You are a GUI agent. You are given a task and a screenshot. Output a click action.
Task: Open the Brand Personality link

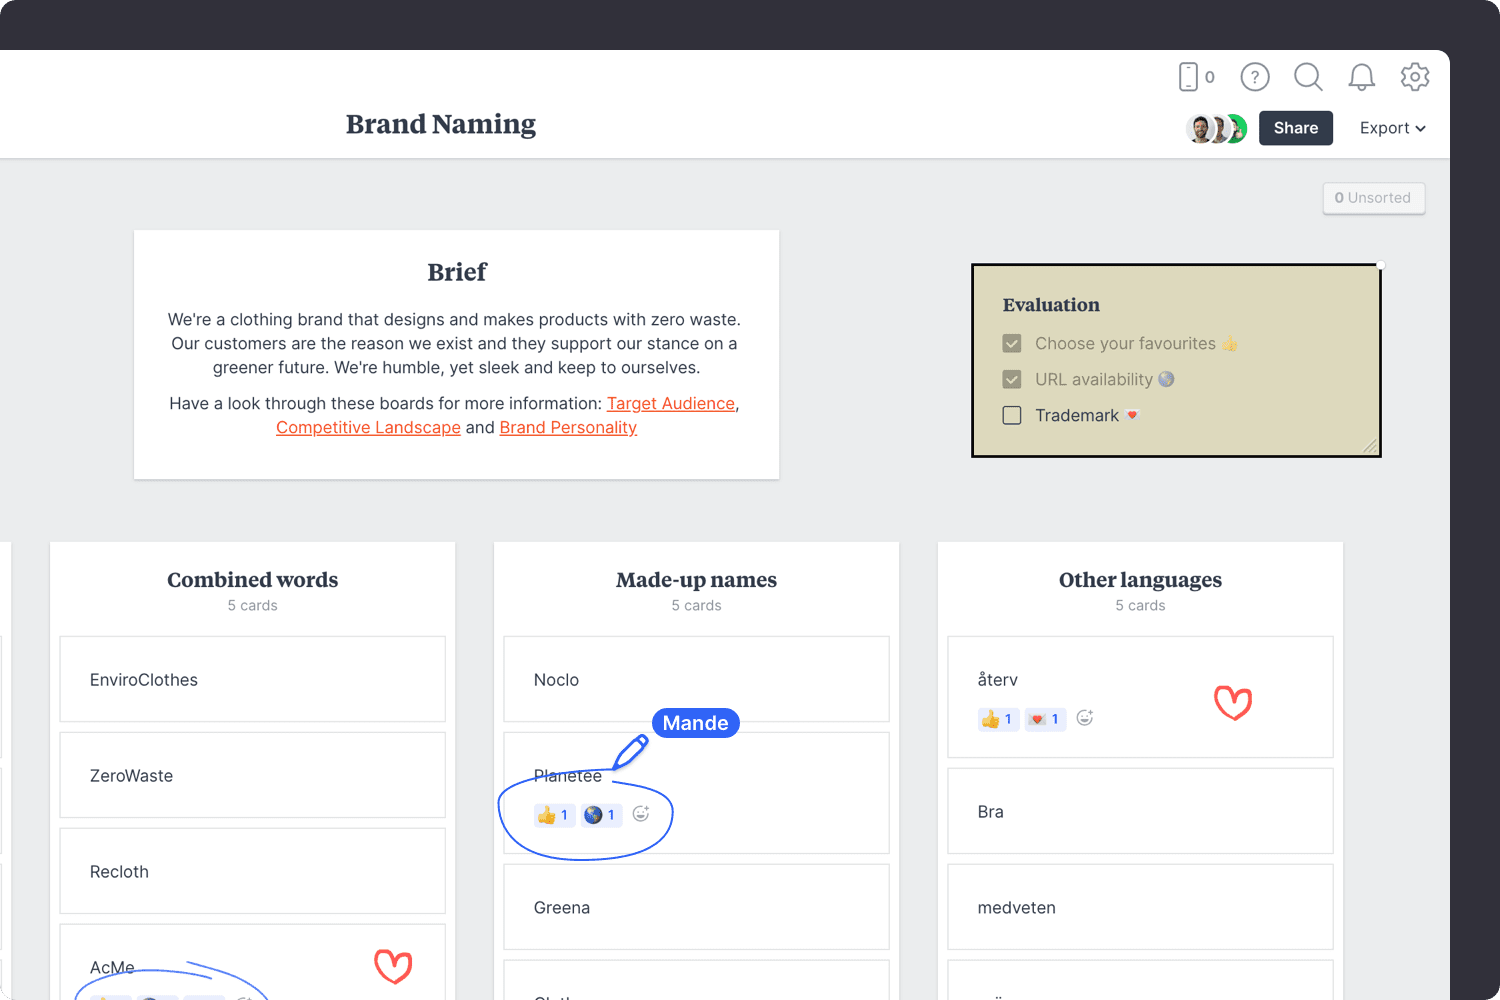tap(568, 427)
